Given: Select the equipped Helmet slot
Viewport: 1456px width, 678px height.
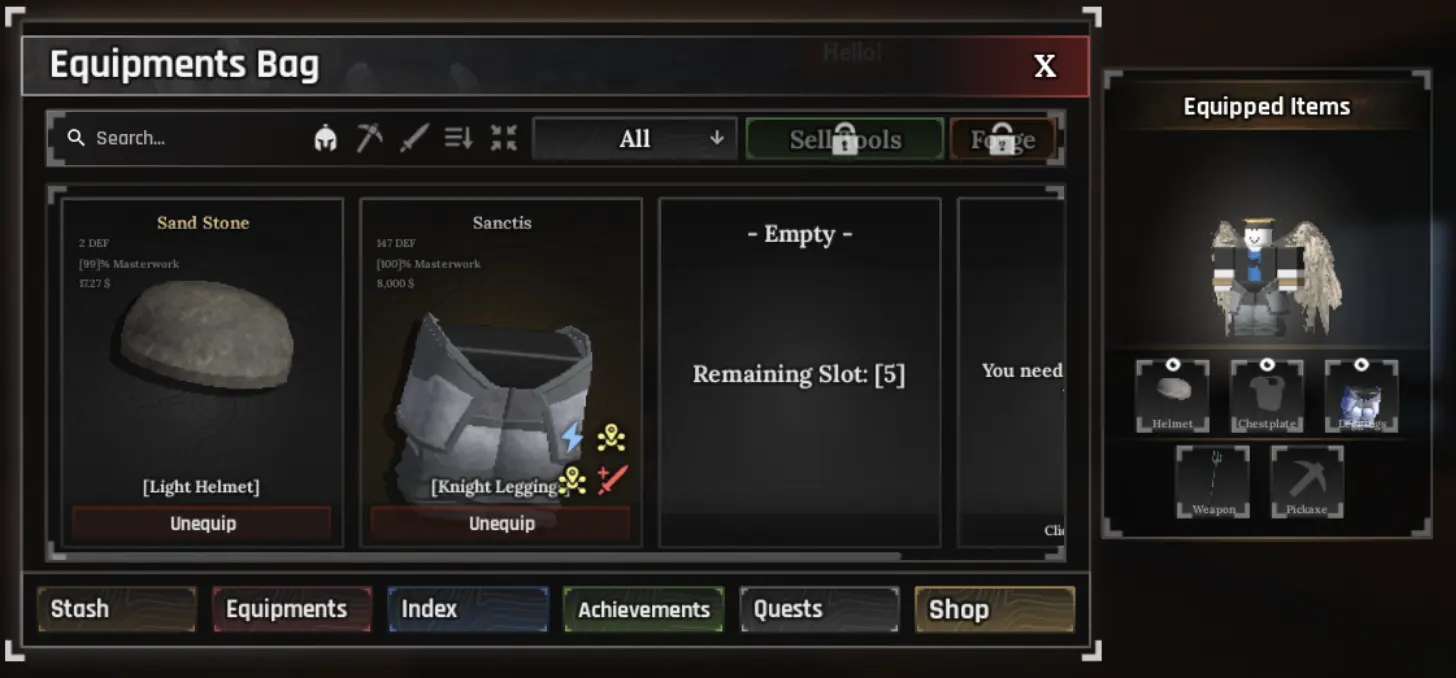Looking at the screenshot, I should click(1172, 396).
